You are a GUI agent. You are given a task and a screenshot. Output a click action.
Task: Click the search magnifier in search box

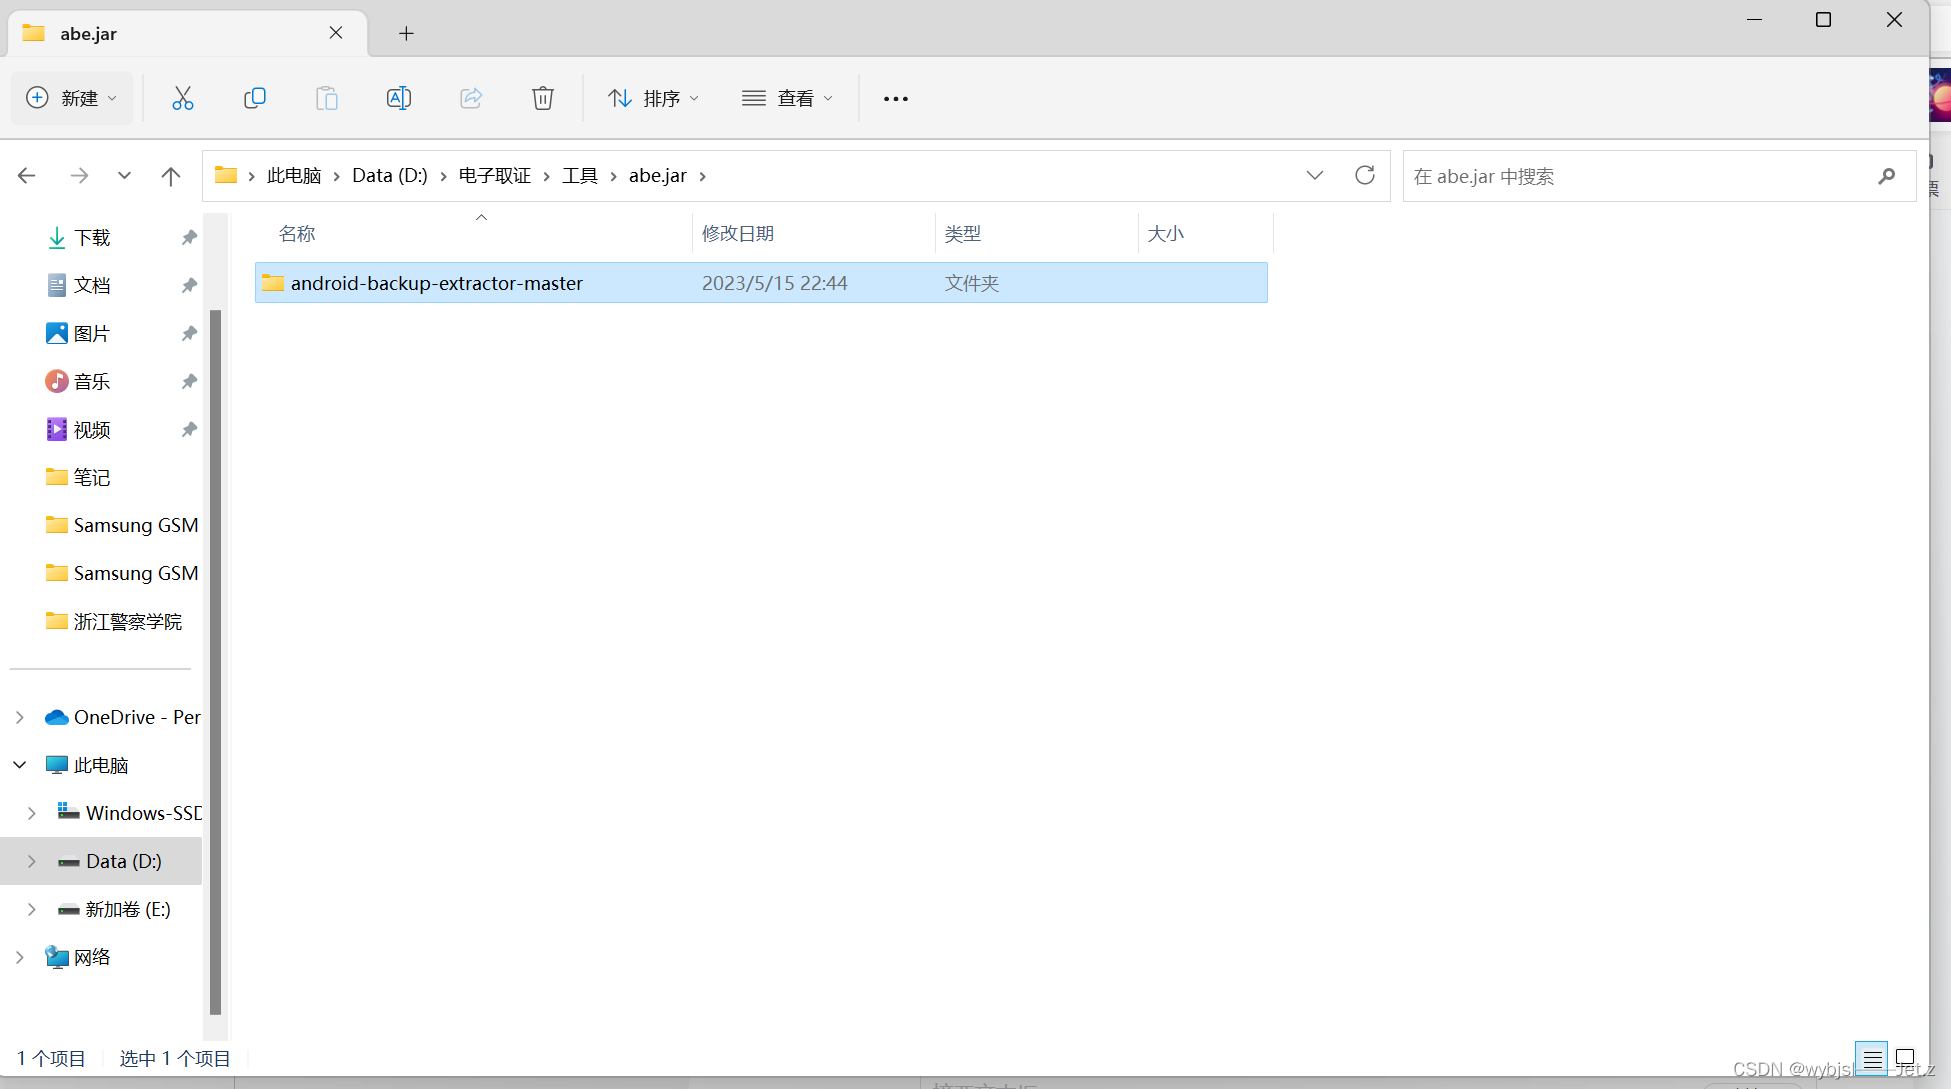click(x=1886, y=176)
